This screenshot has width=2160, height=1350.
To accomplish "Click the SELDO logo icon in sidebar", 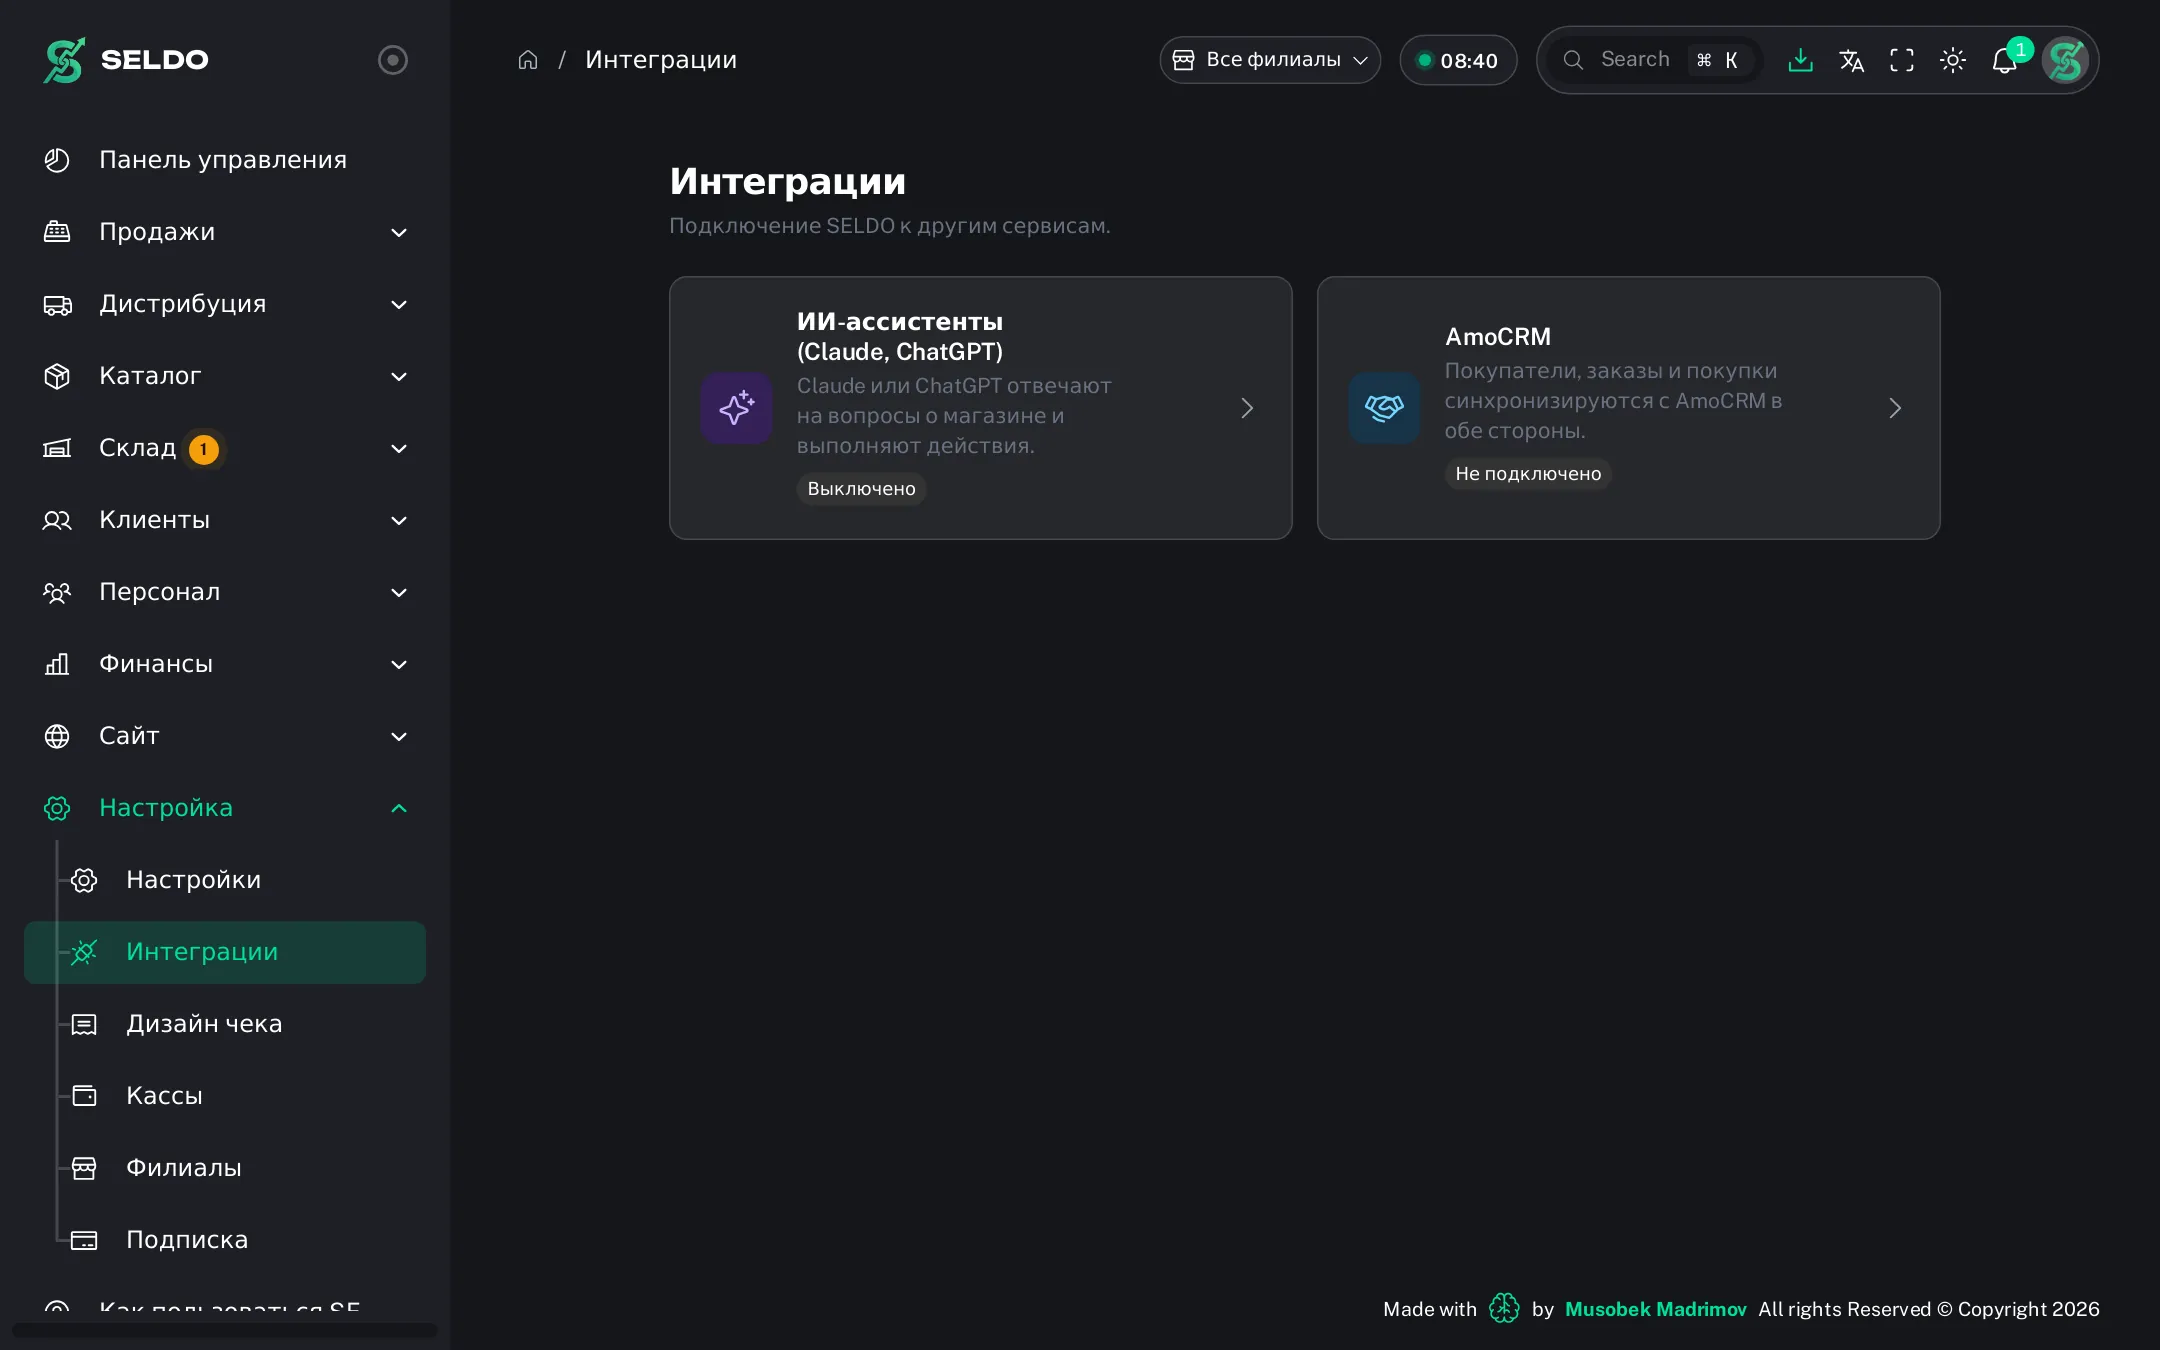I will pos(64,60).
